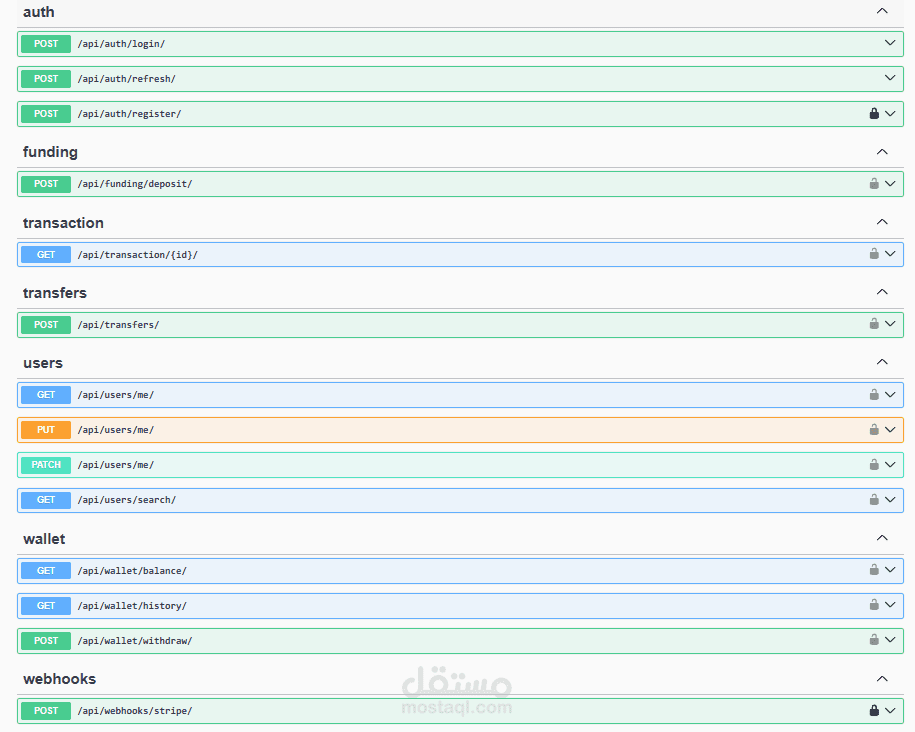
Task: Click the PUT badge for /api/users/me/
Action: (46, 430)
